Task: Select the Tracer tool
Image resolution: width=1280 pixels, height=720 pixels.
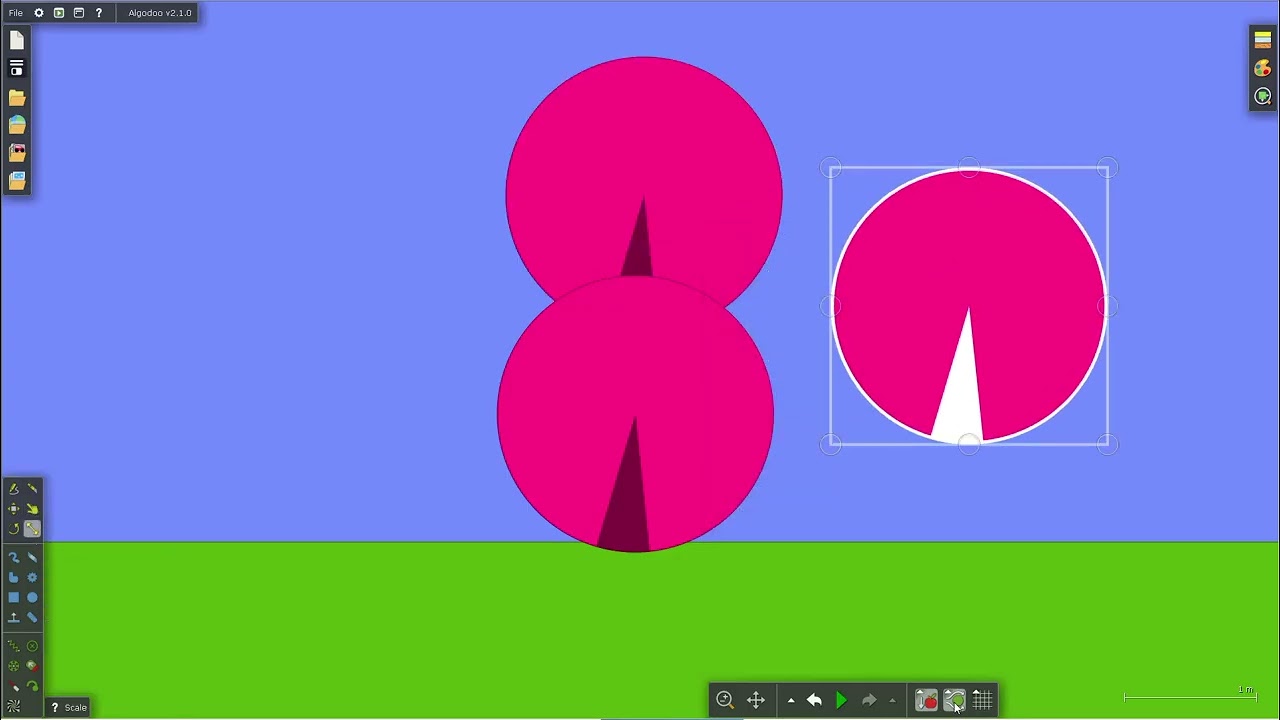Action: tap(32, 686)
